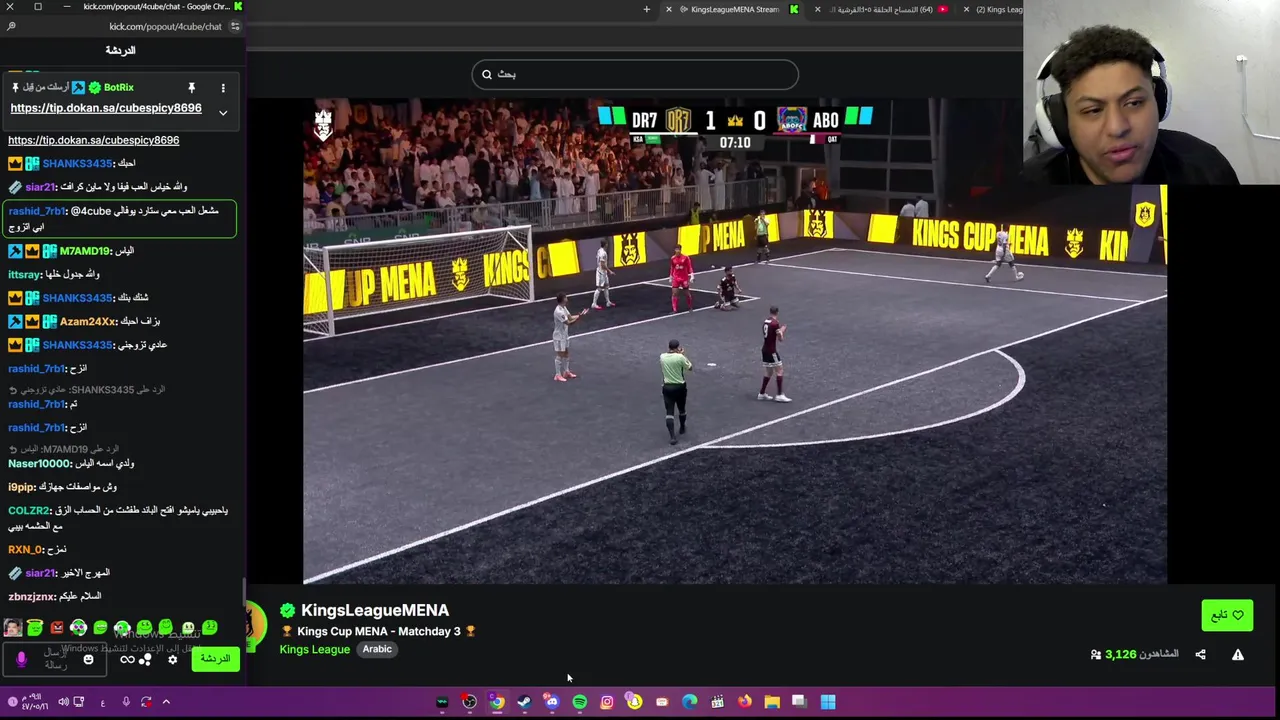Image resolution: width=1280 pixels, height=720 pixels.
Task: Open File Explorer from the taskbar
Action: [772, 702]
